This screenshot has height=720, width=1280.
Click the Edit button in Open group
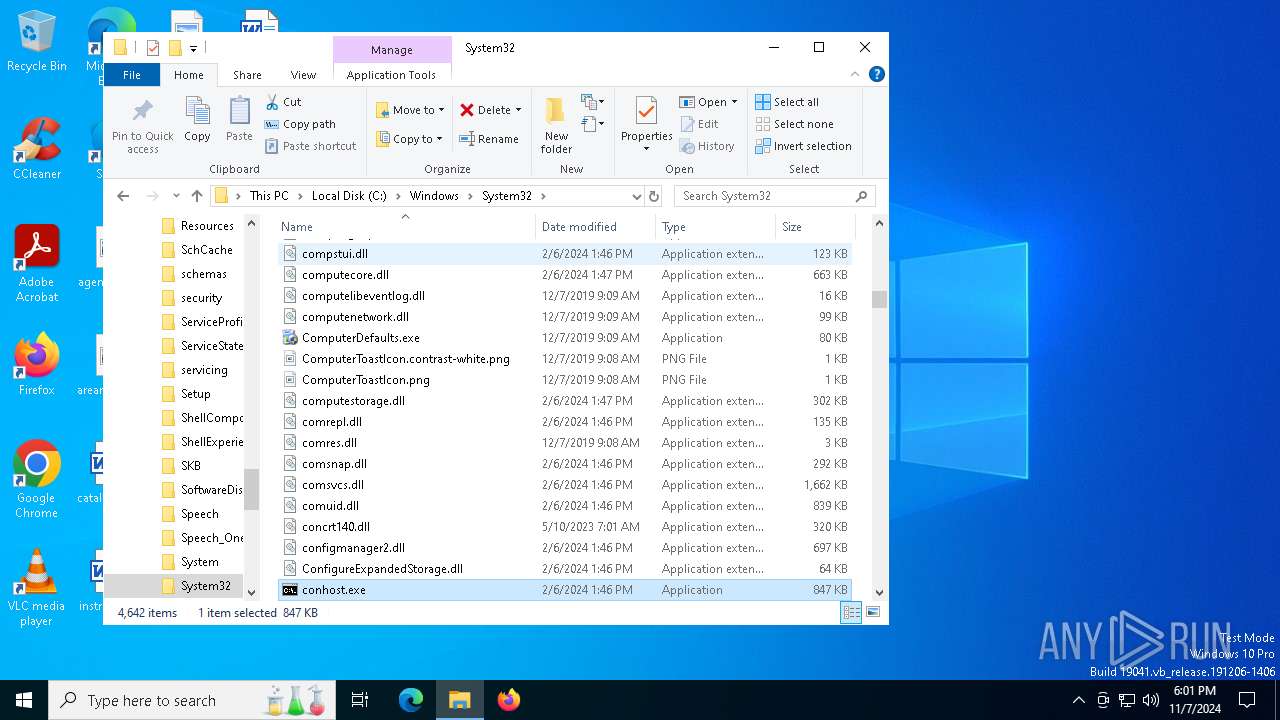(x=699, y=124)
